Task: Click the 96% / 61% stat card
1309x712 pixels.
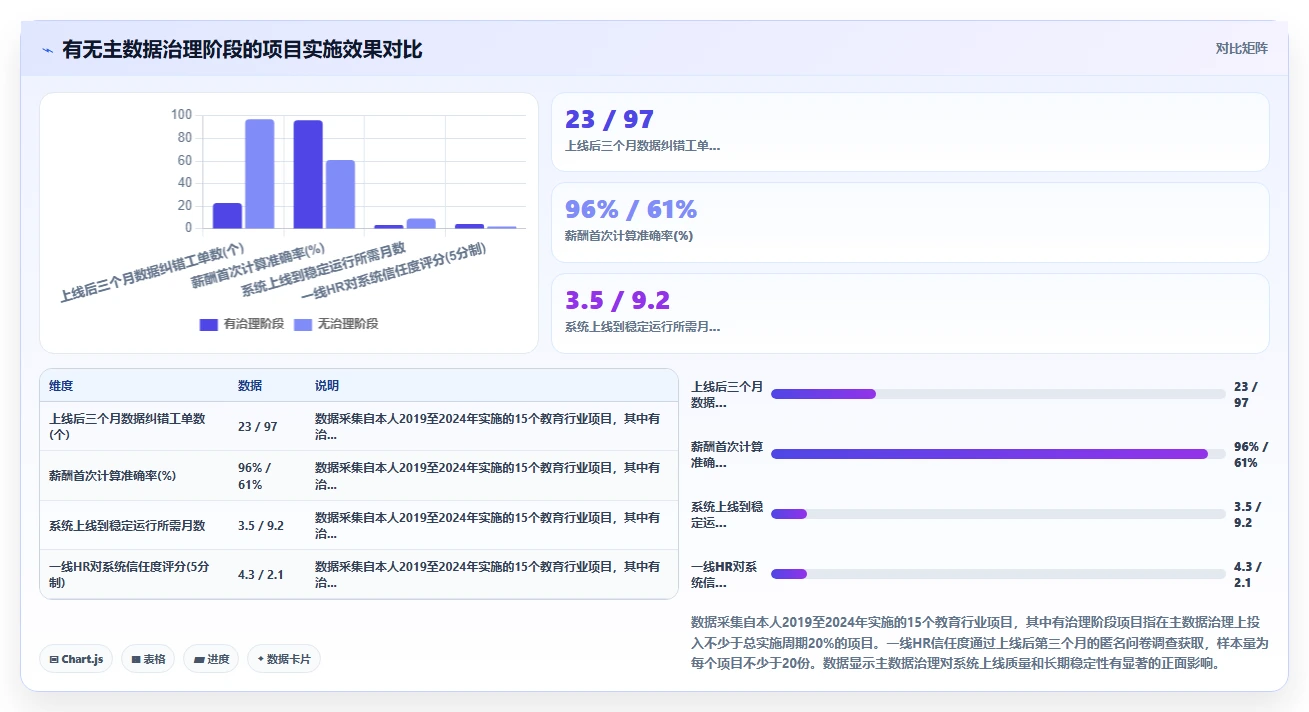Action: coord(910,222)
